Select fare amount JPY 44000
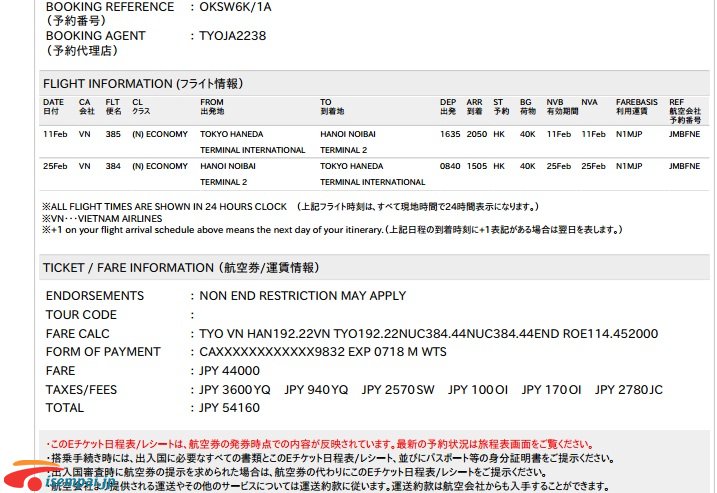This screenshot has height=493, width=717. [x=229, y=370]
